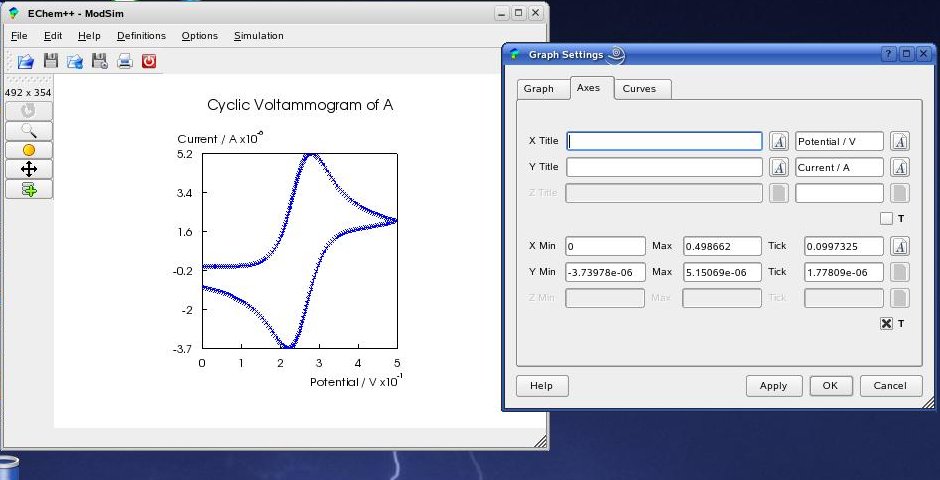Click the Y Max field showing 5.15069e-06
Screen dimensions: 940x480
coord(722,271)
